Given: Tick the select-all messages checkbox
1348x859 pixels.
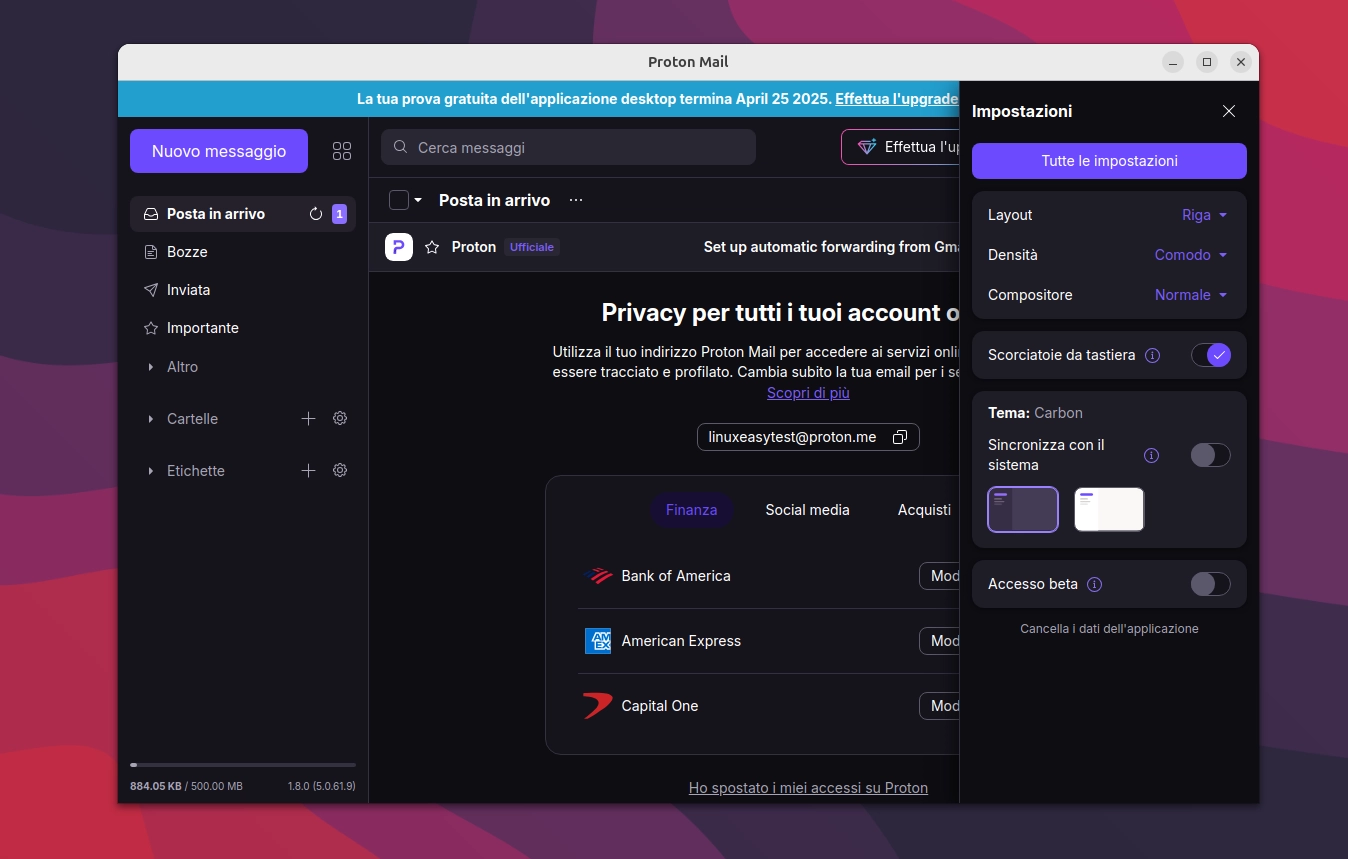Looking at the screenshot, I should click(x=398, y=200).
